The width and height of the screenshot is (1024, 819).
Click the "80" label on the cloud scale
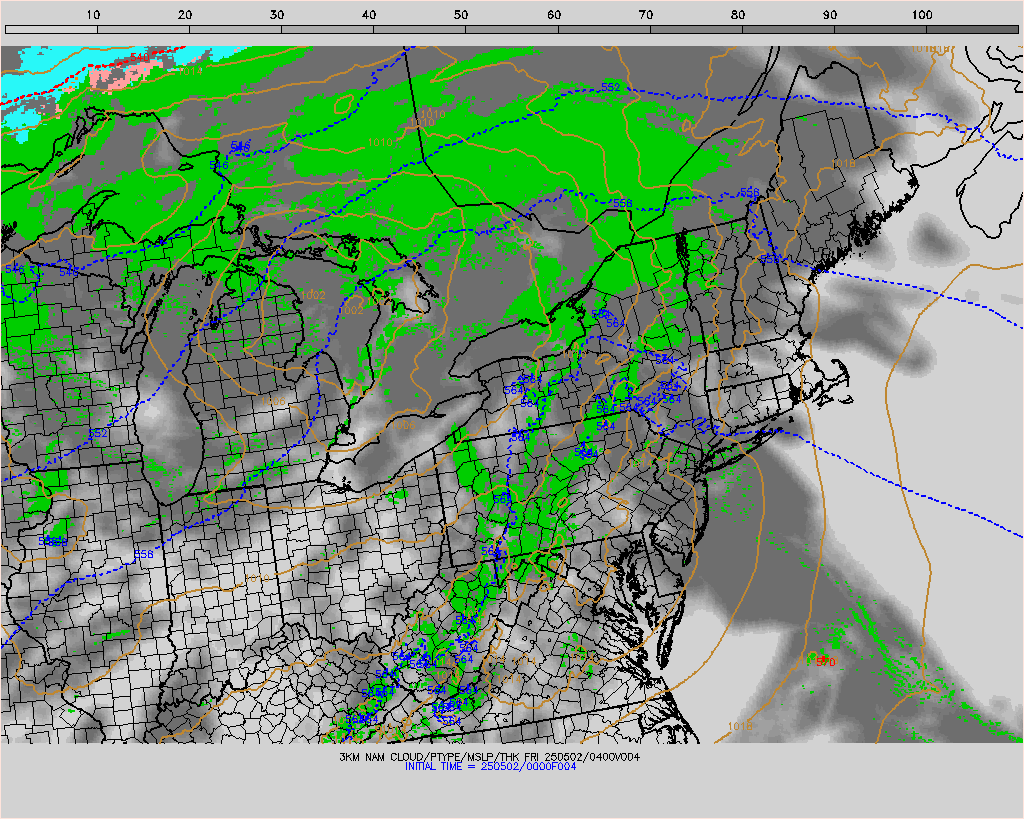coord(738,14)
